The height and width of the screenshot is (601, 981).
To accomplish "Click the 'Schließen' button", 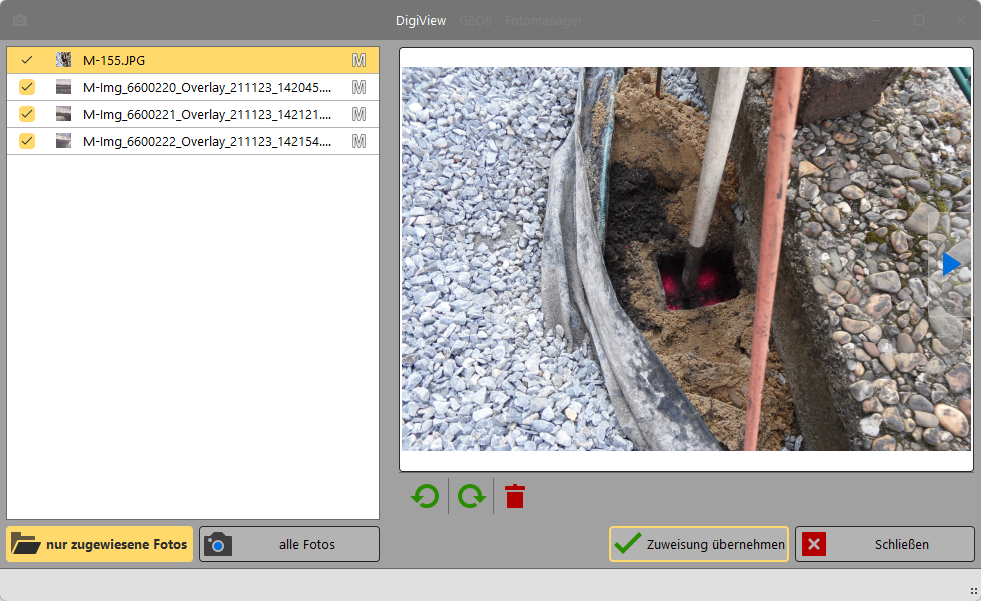I will coord(884,544).
